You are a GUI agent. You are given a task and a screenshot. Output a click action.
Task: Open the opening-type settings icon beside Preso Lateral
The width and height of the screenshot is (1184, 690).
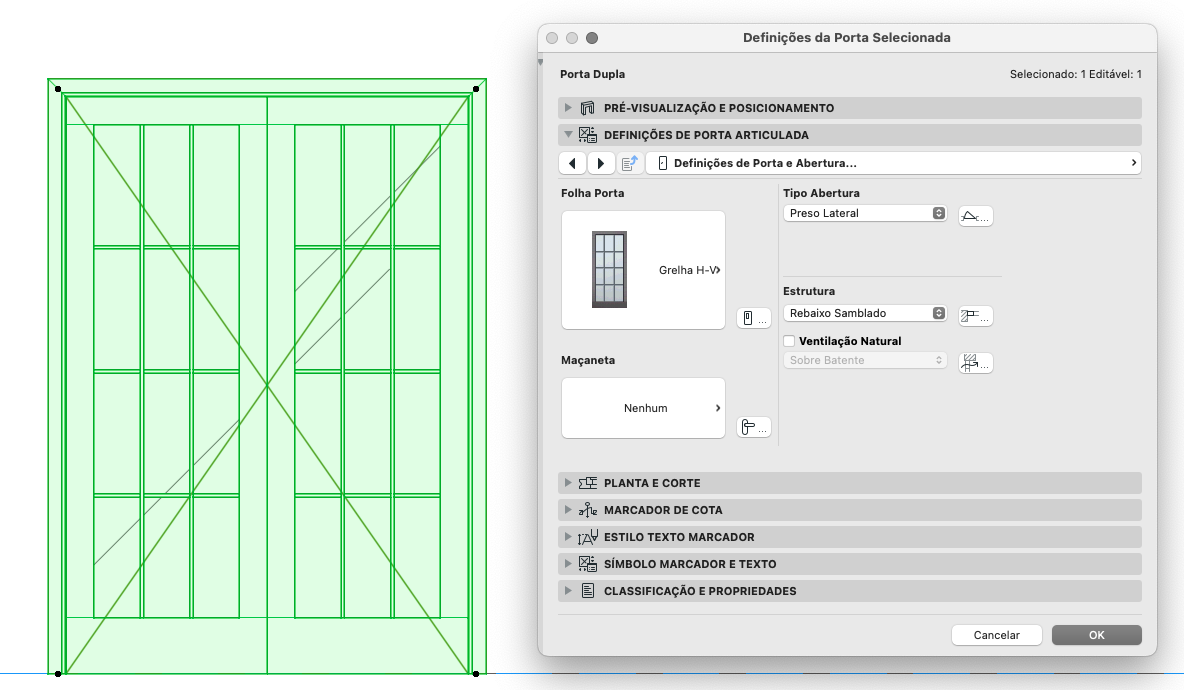(x=976, y=216)
